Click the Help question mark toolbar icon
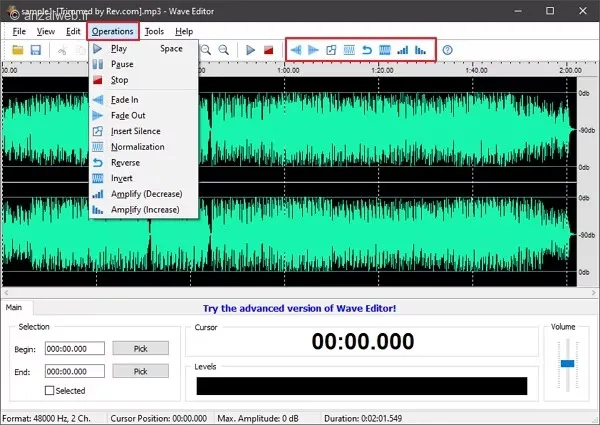 coord(447,50)
